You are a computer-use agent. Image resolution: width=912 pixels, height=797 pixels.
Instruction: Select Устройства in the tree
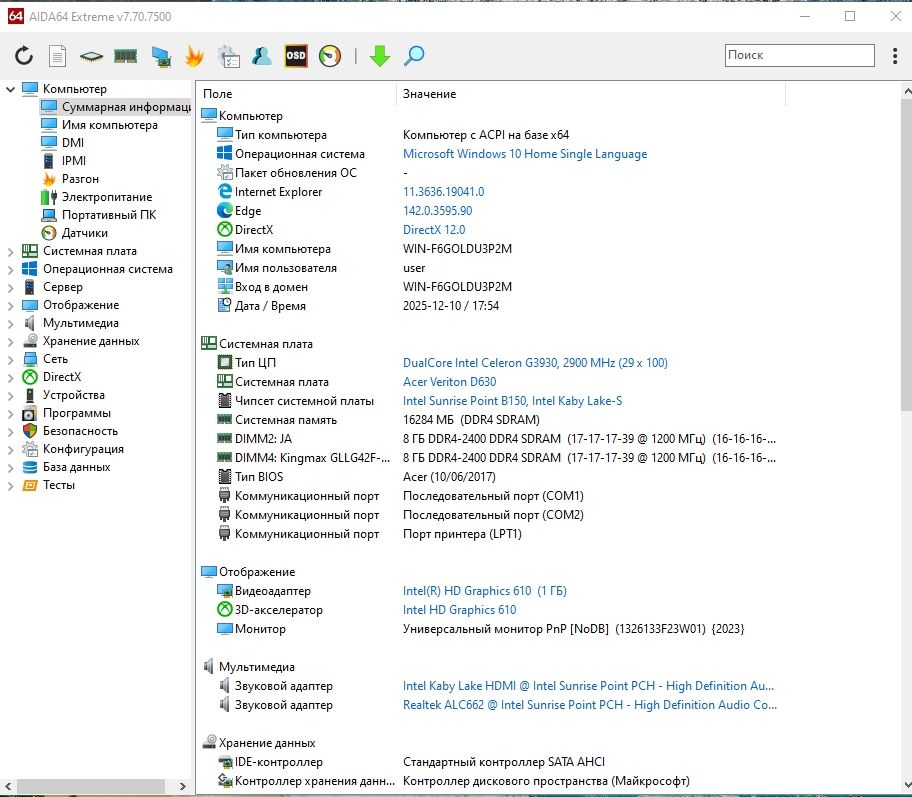pos(74,395)
